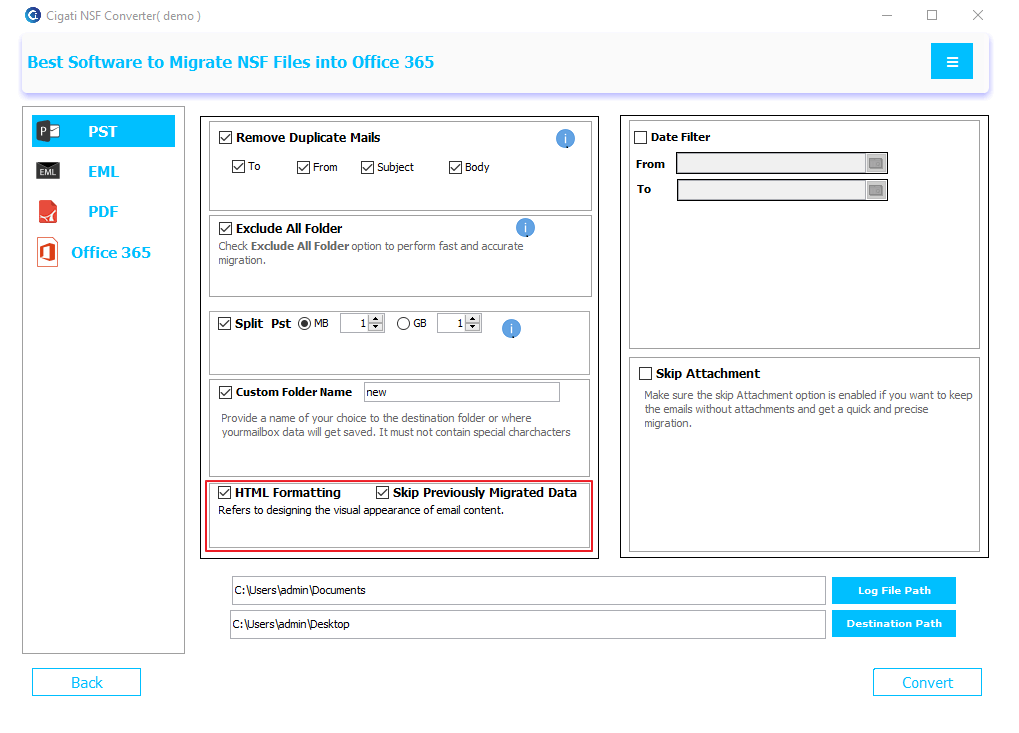
Task: Select the PDF format option
Action: (103, 212)
